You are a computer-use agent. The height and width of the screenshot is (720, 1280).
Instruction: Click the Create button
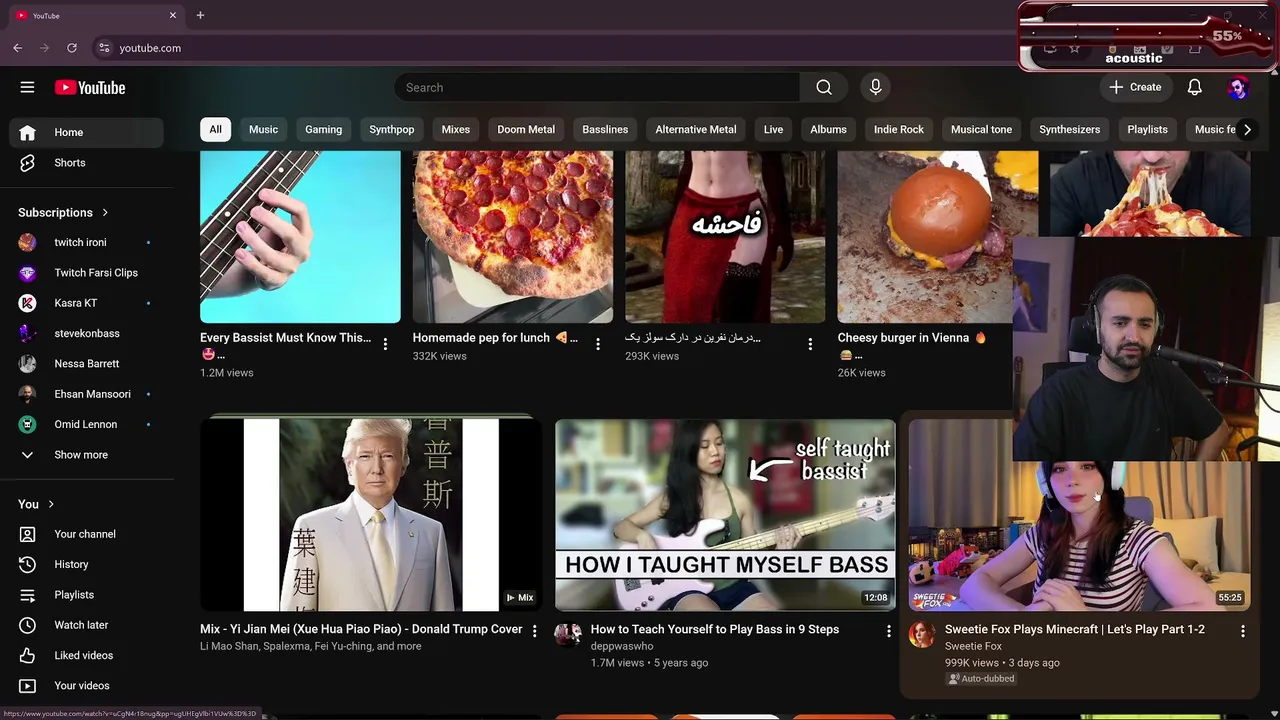click(x=1135, y=88)
